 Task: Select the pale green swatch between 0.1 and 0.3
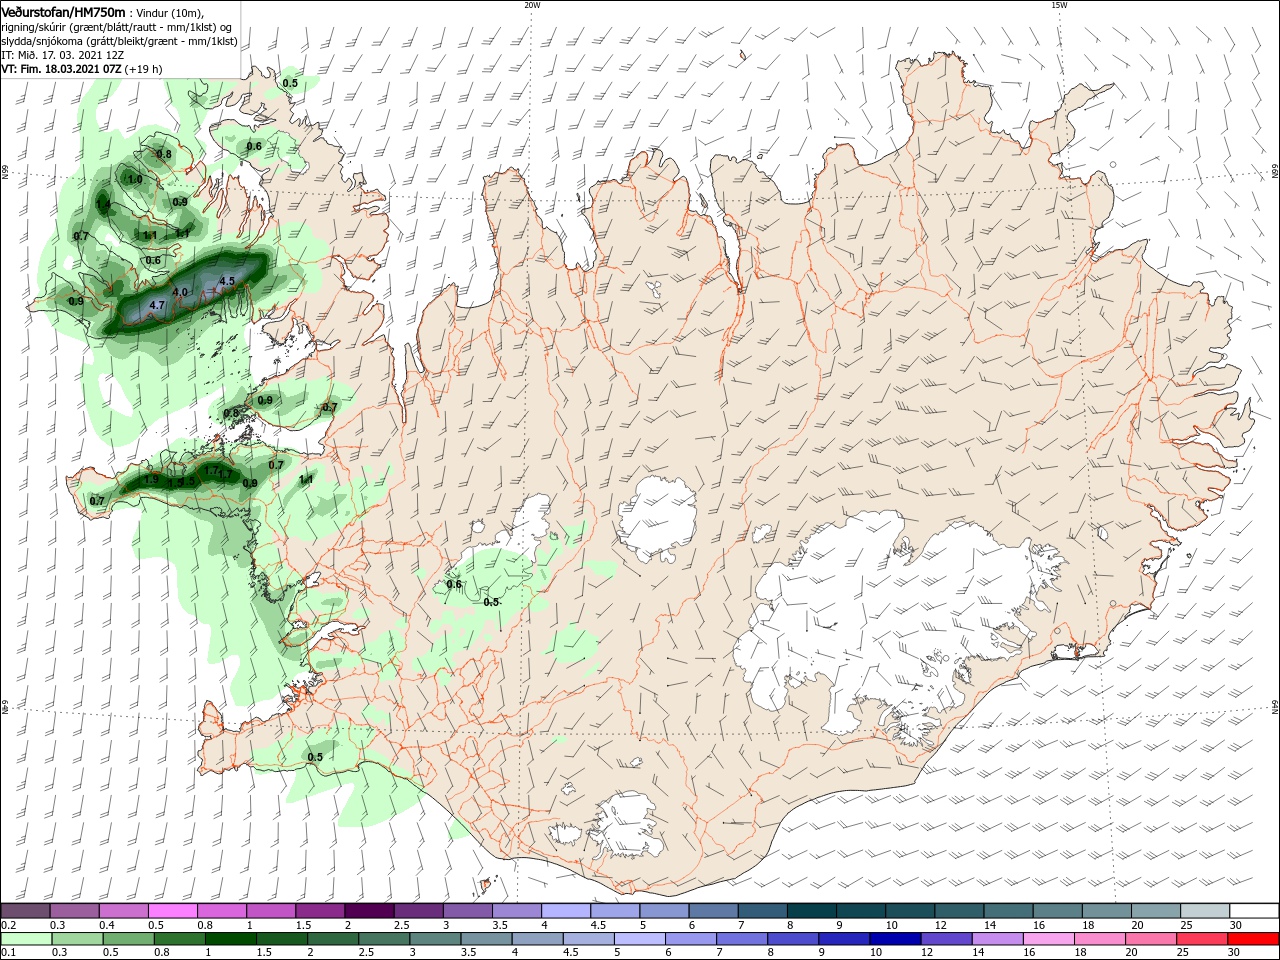[25, 939]
